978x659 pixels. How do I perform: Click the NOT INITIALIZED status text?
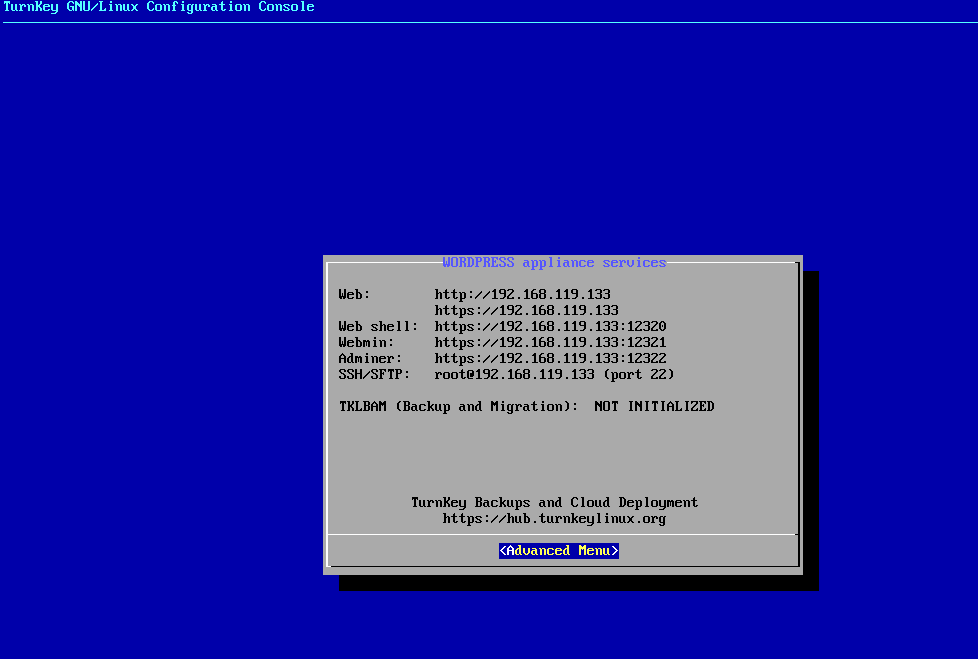pos(654,406)
